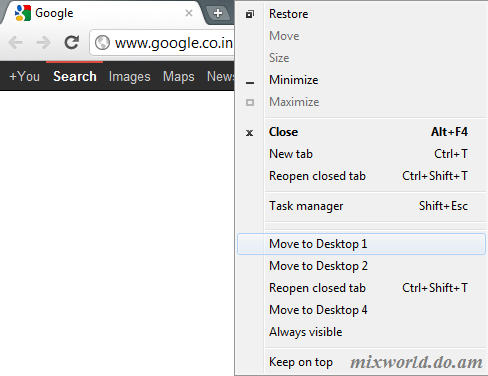Click the Restore icon in the menu
This screenshot has width=488, height=376.
(x=250, y=14)
